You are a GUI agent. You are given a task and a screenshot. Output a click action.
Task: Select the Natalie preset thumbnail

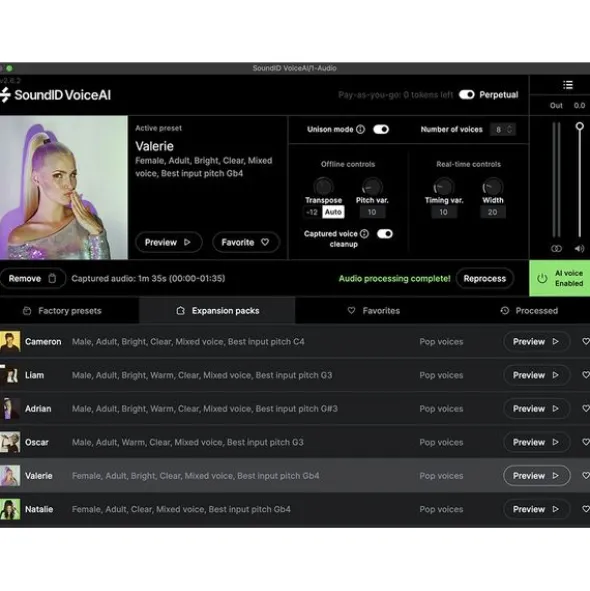(x=10, y=509)
